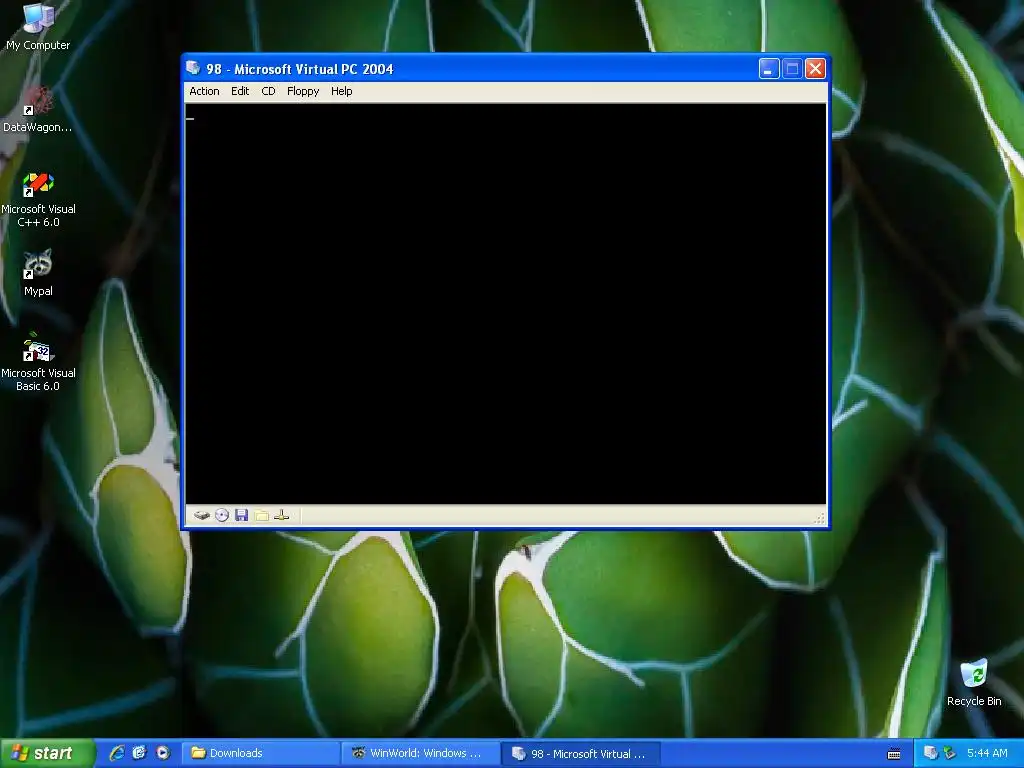
Task: Select the DataWagon desktop shortcut
Action: (37, 110)
